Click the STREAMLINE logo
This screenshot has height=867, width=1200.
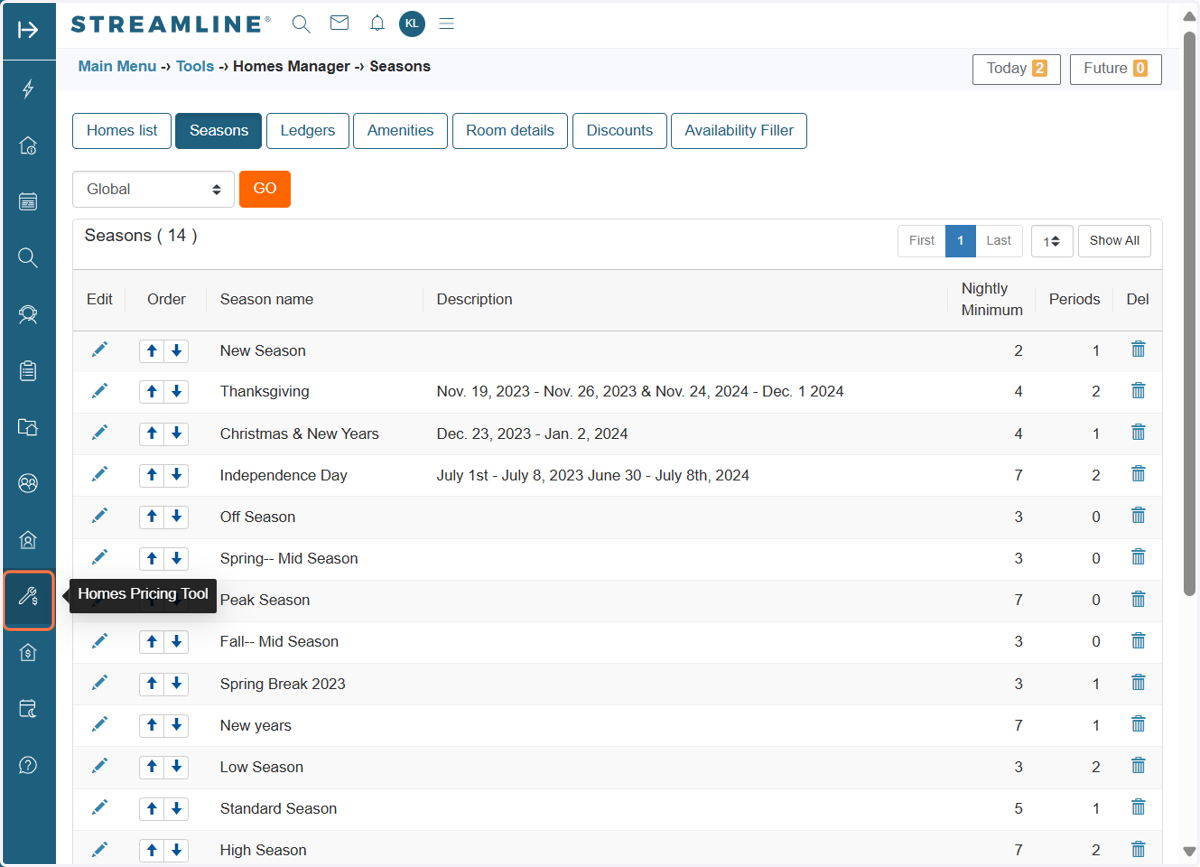click(171, 24)
